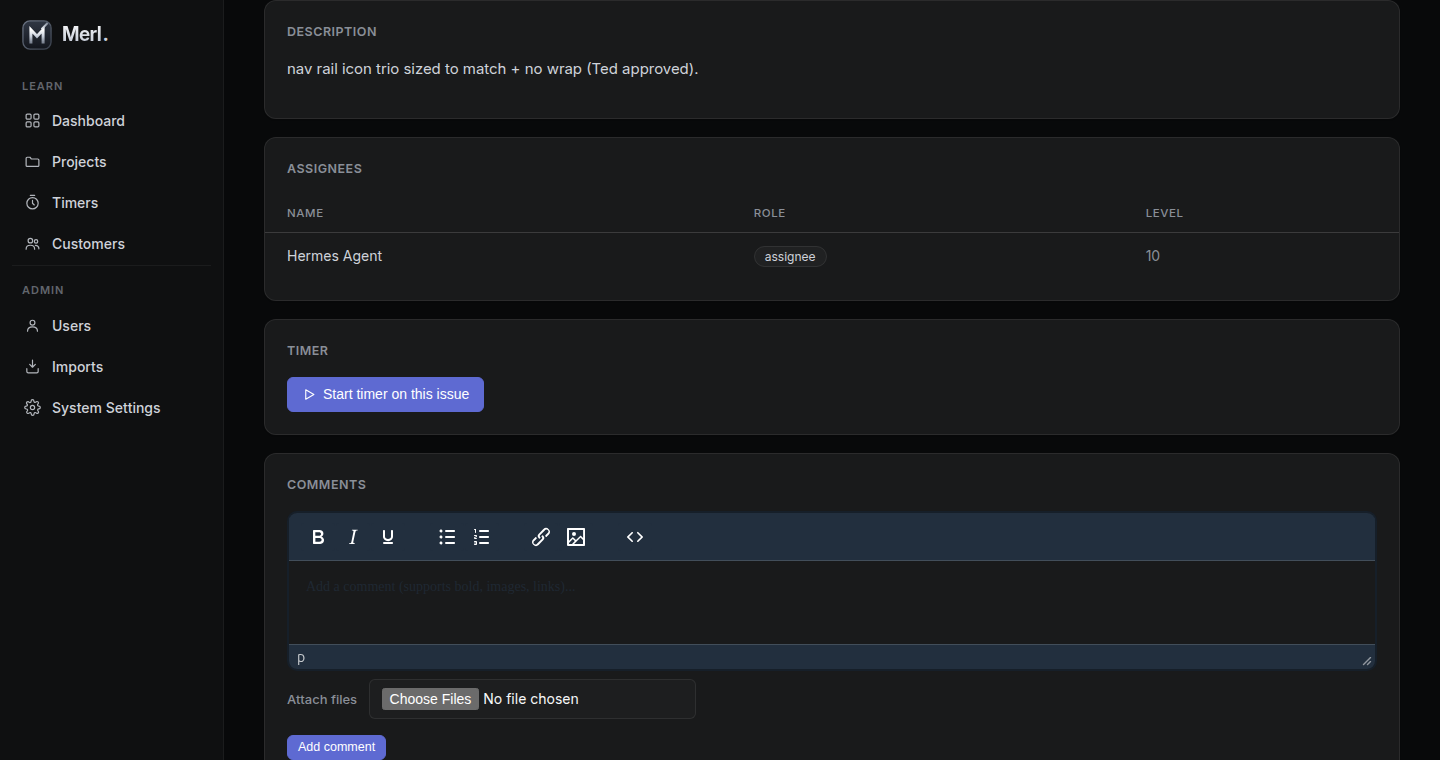The image size is (1440, 760).
Task: Click the level value 10
Action: [1153, 256]
